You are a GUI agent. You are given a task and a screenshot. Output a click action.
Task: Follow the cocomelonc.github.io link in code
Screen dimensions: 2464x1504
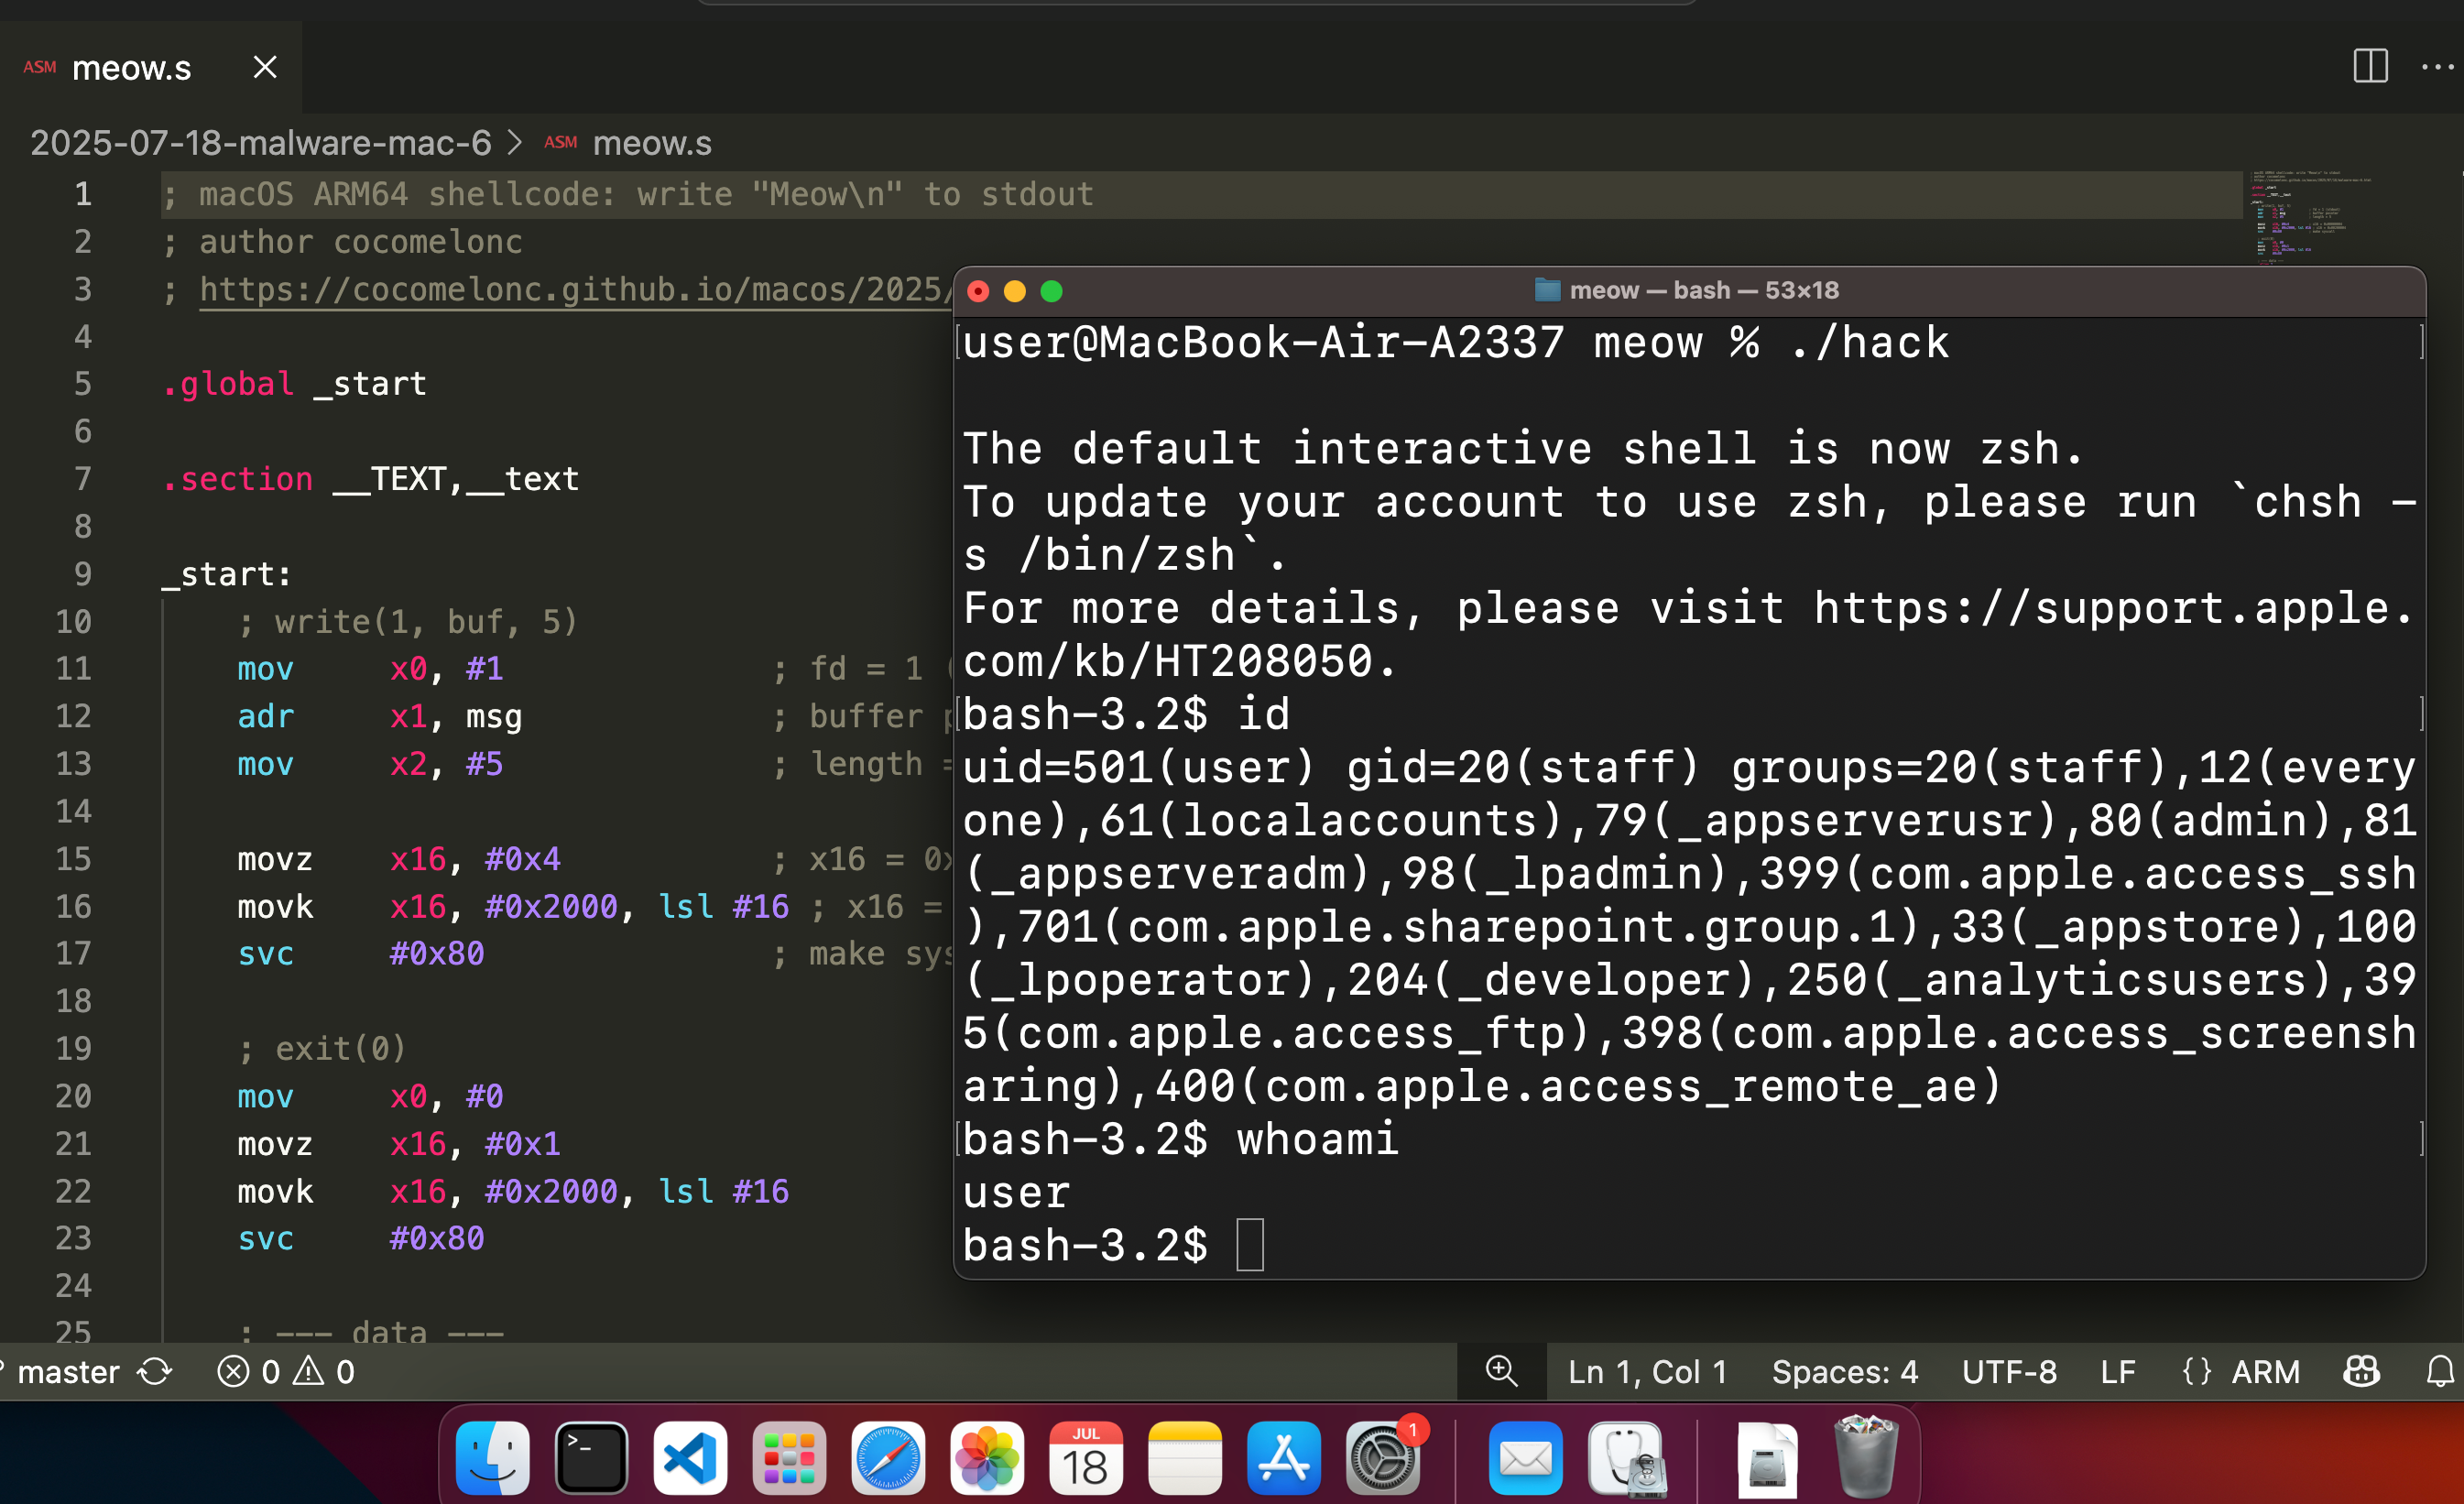pos(575,289)
